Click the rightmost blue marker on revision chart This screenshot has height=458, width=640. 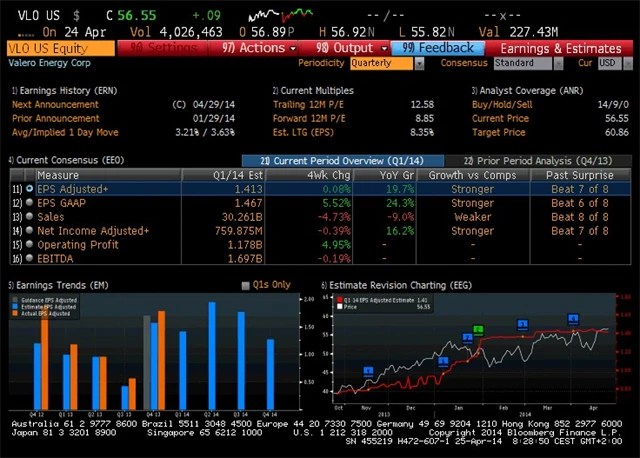(573, 319)
